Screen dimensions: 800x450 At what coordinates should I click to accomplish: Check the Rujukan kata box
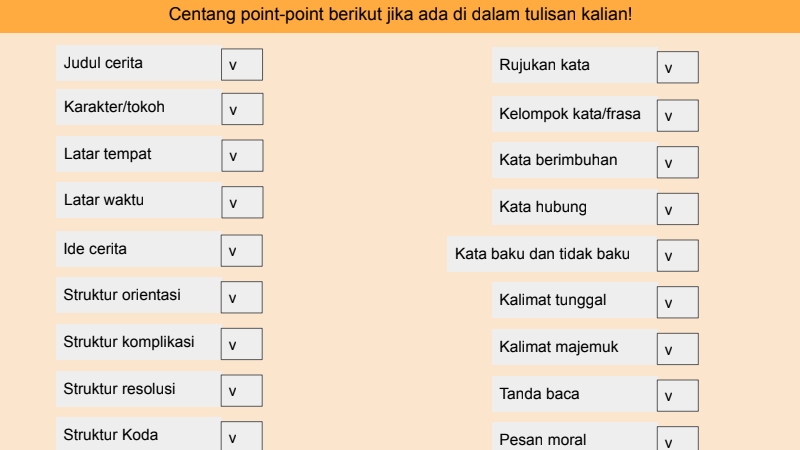pyautogui.click(x=678, y=68)
